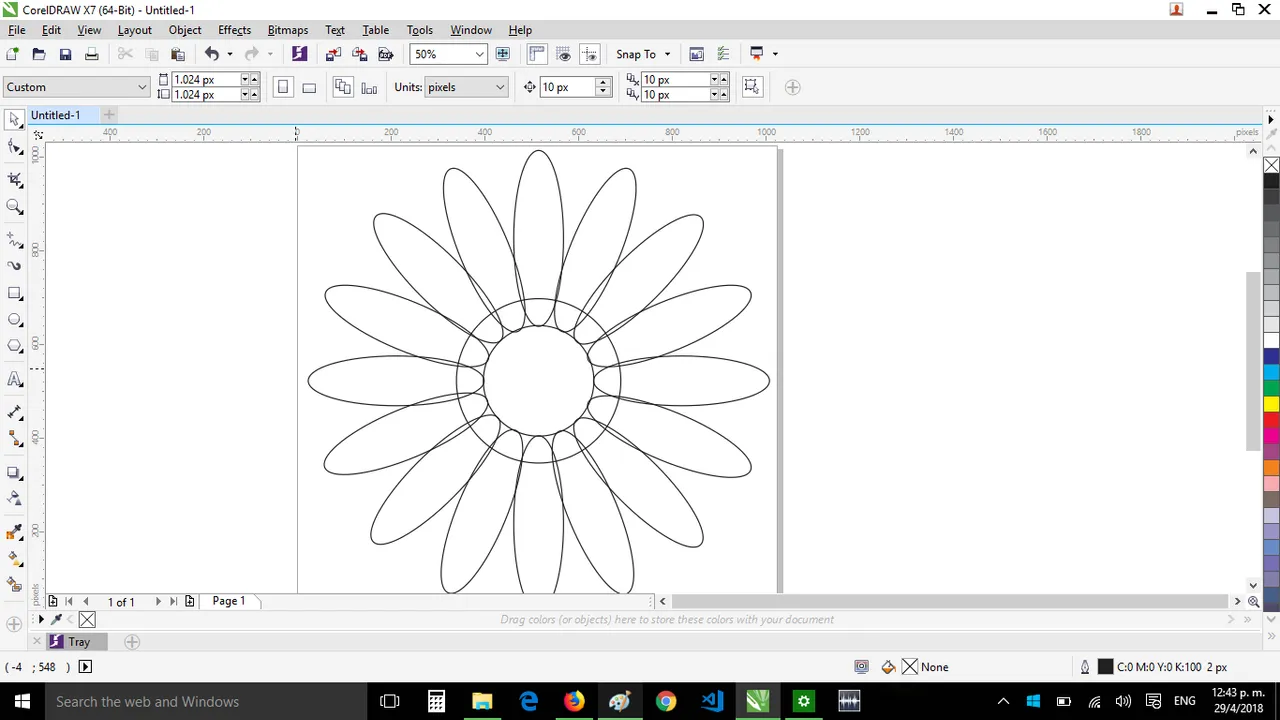Select the Freehand drawing tool
The height and width of the screenshot is (720, 1280).
coord(14,240)
